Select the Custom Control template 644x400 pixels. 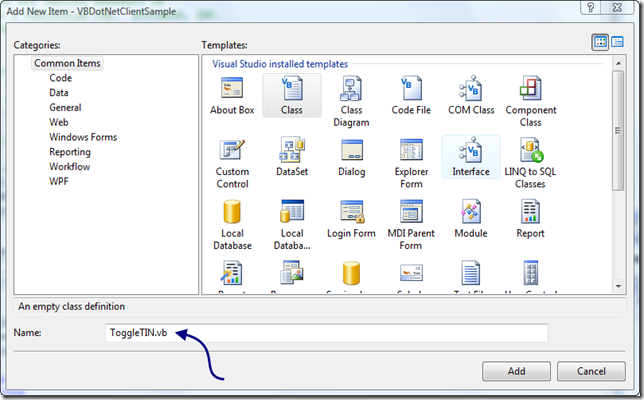(232, 163)
